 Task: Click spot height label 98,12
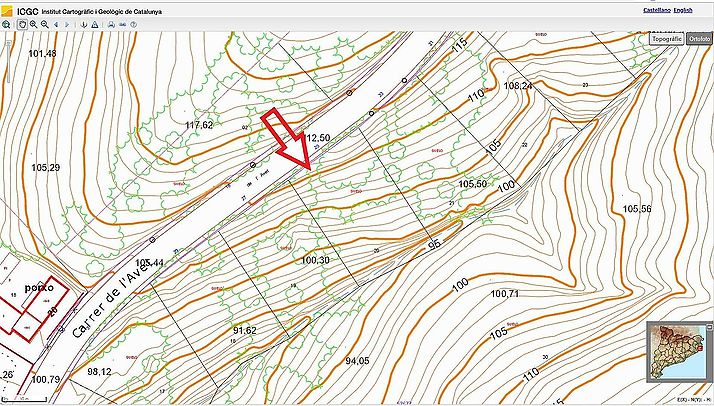click(x=99, y=372)
